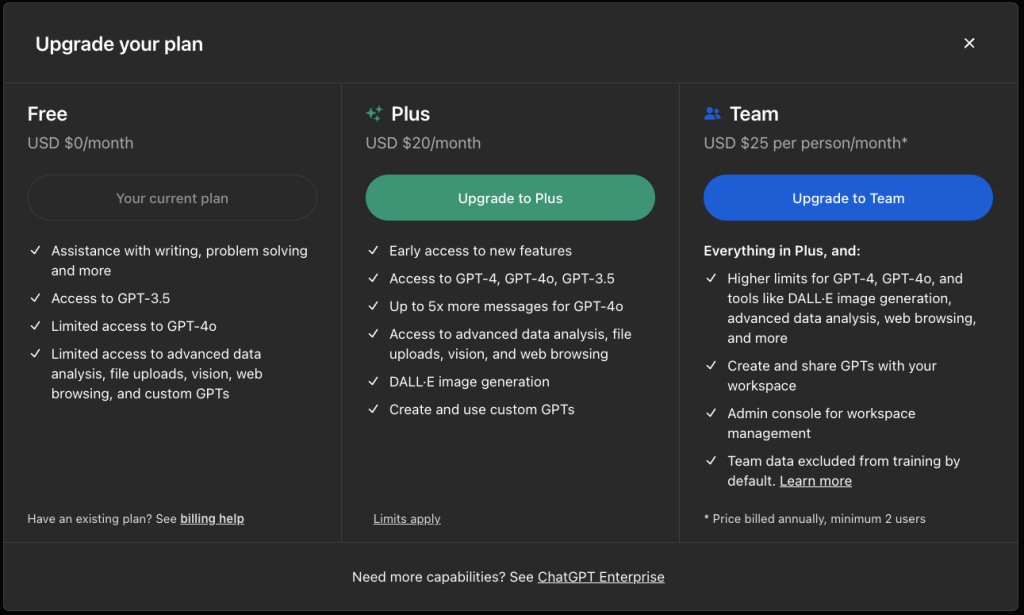Click the Your current plan button
The image size is (1024, 615).
[172, 198]
